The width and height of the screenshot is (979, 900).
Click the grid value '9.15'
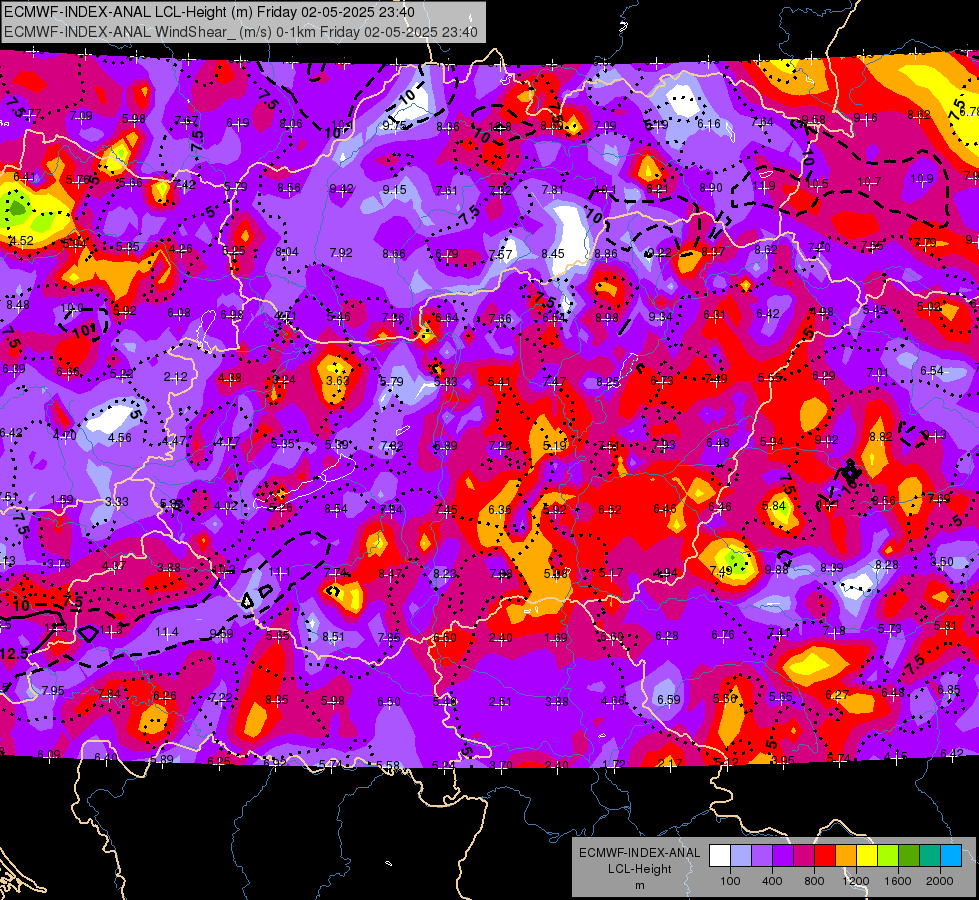tap(395, 189)
